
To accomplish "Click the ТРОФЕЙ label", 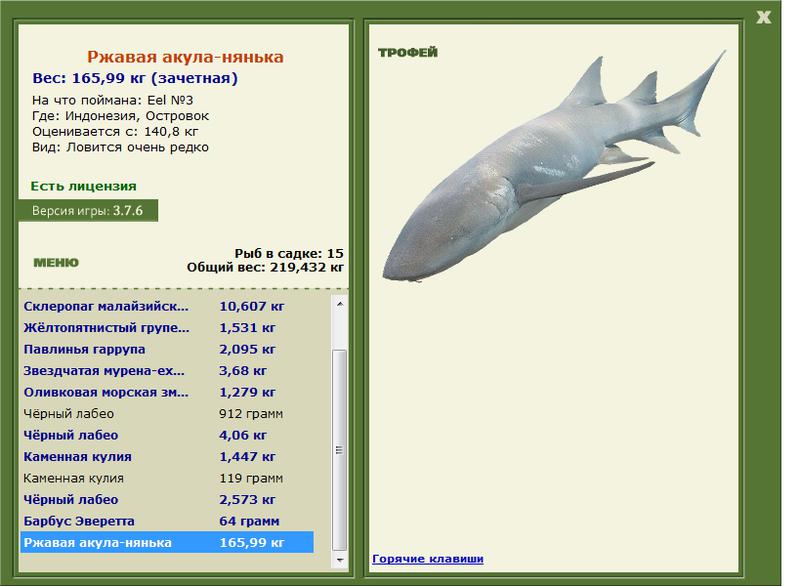I will click(x=408, y=53).
